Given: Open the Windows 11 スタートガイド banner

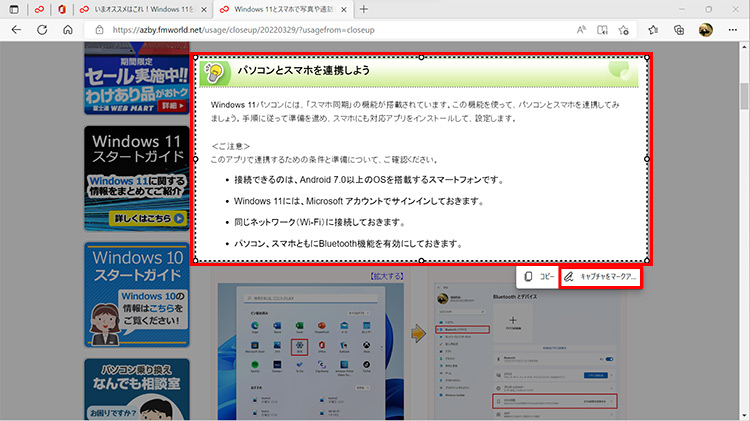Looking at the screenshot, I should [x=136, y=185].
